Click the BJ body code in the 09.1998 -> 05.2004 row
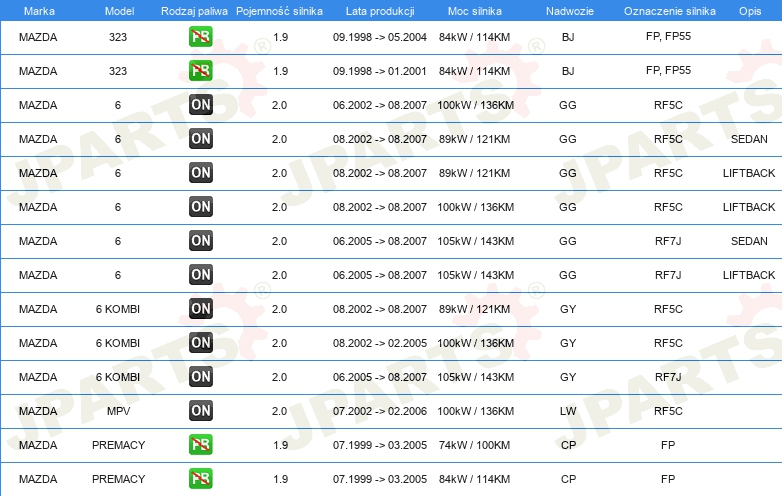 568,37
